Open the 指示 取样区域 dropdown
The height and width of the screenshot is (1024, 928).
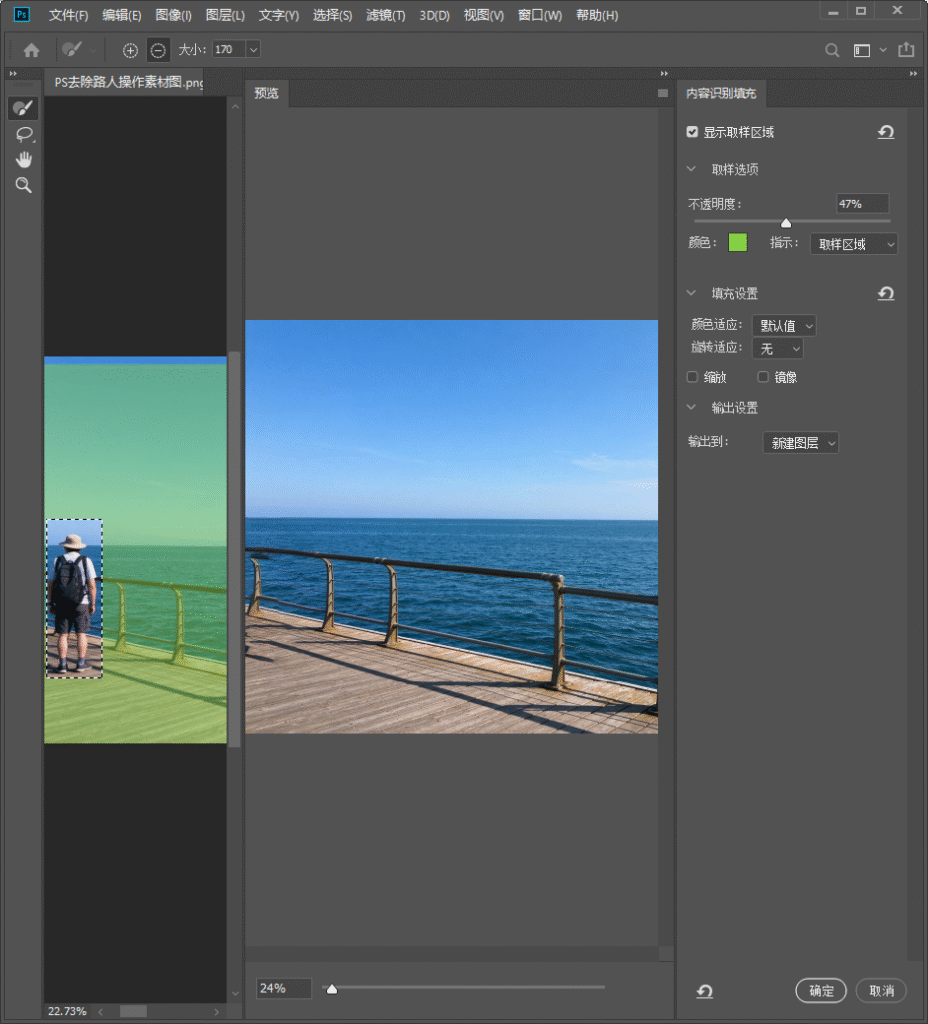click(x=854, y=244)
